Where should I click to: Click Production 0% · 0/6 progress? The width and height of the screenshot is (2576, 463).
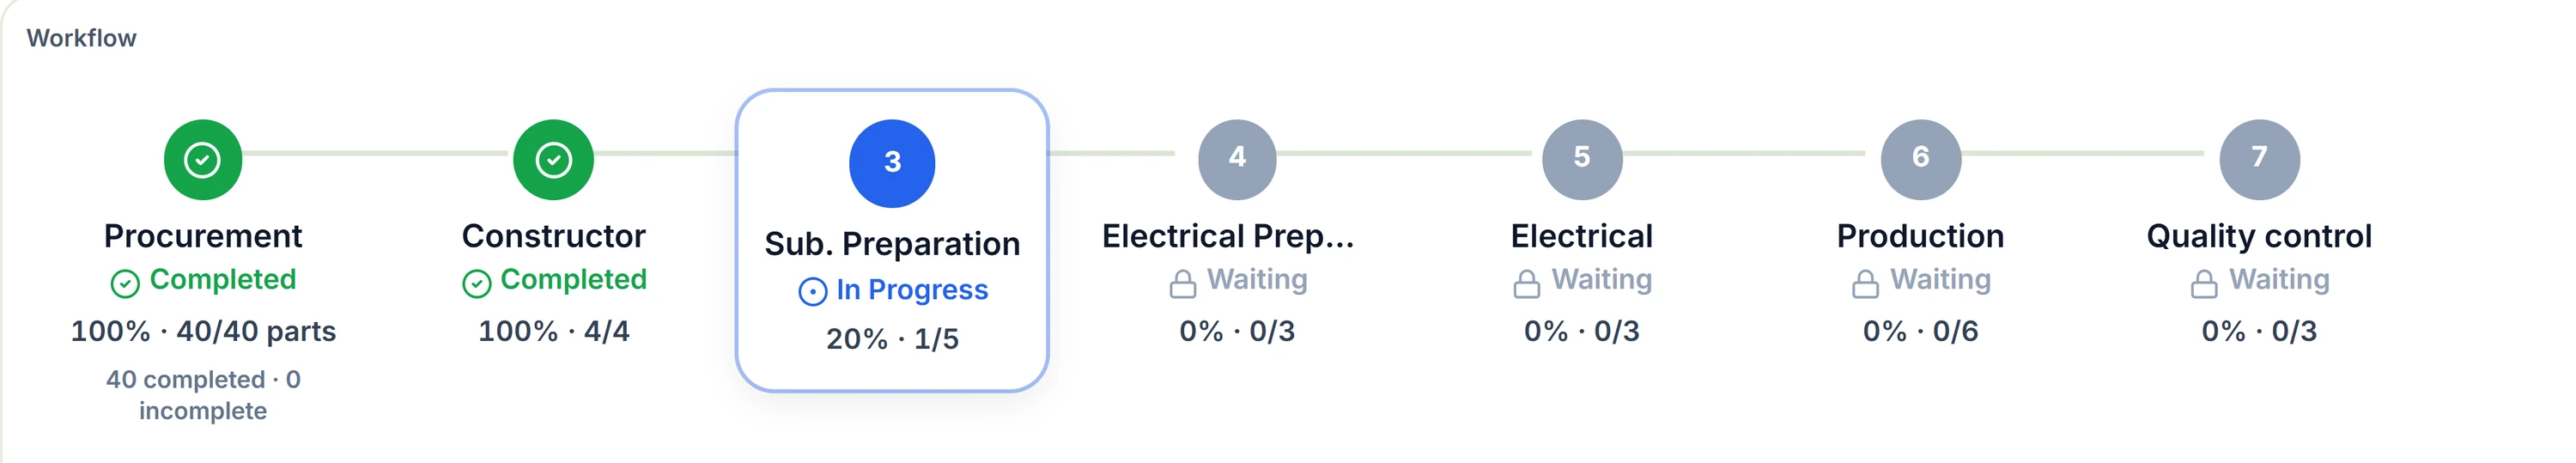tap(1920, 331)
